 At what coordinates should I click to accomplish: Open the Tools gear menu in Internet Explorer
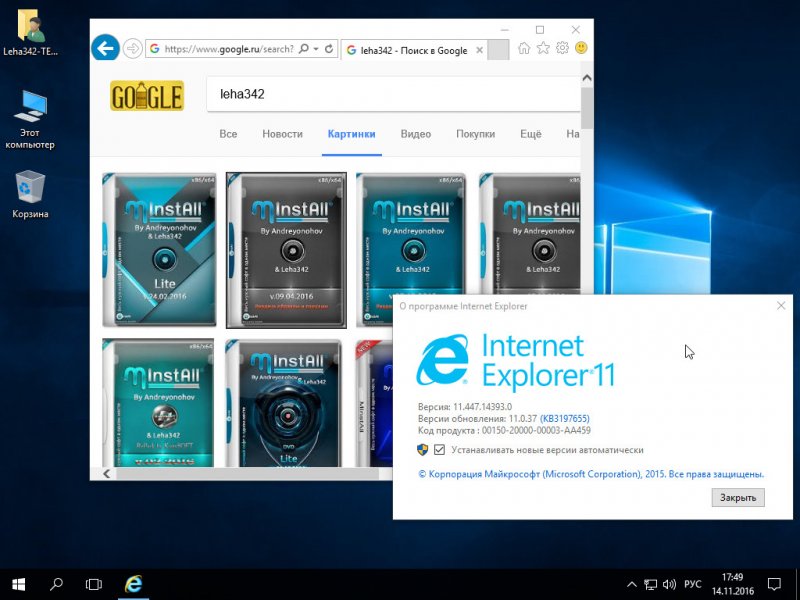(x=562, y=48)
